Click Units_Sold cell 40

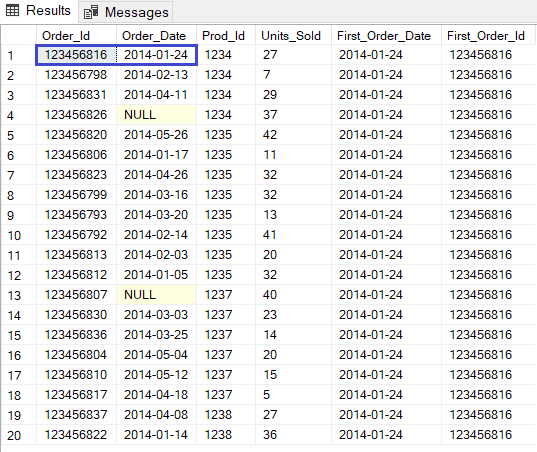[294, 295]
